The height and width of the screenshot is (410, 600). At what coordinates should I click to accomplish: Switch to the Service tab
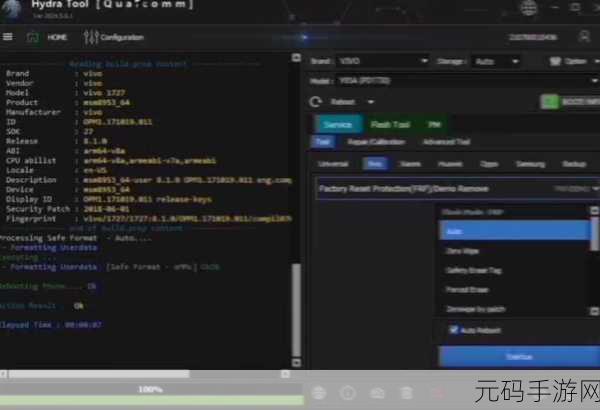[x=338, y=124]
